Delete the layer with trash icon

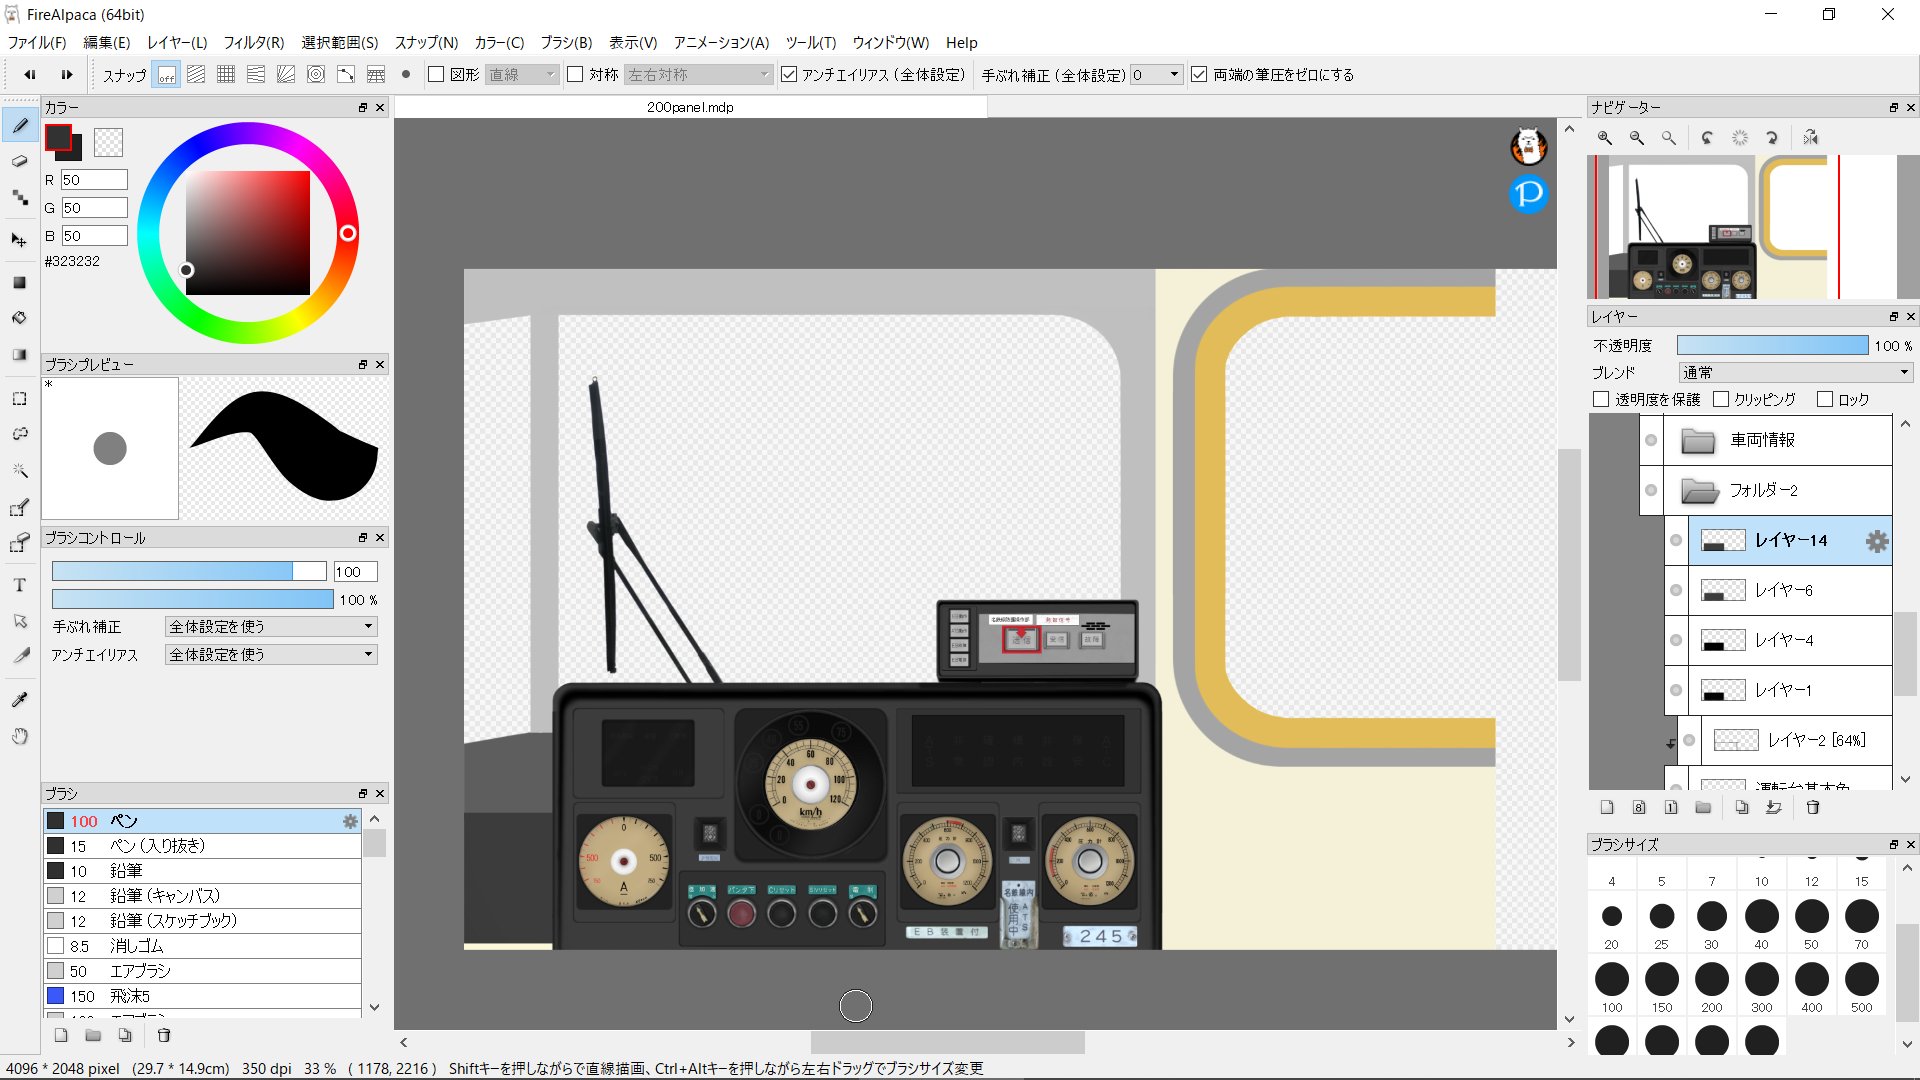(1813, 808)
